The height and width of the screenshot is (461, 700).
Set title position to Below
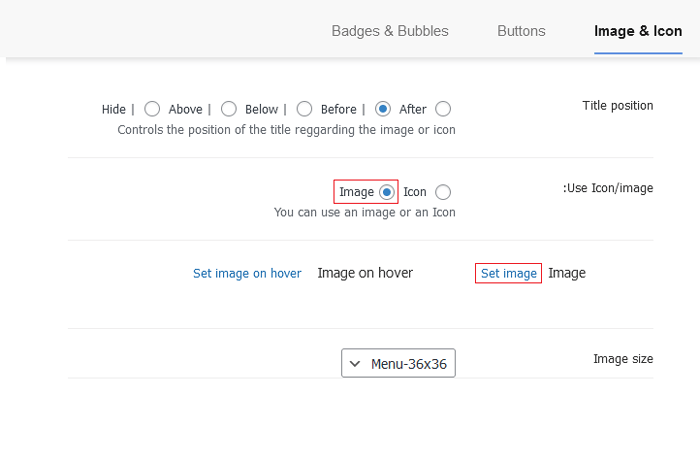tap(302, 109)
